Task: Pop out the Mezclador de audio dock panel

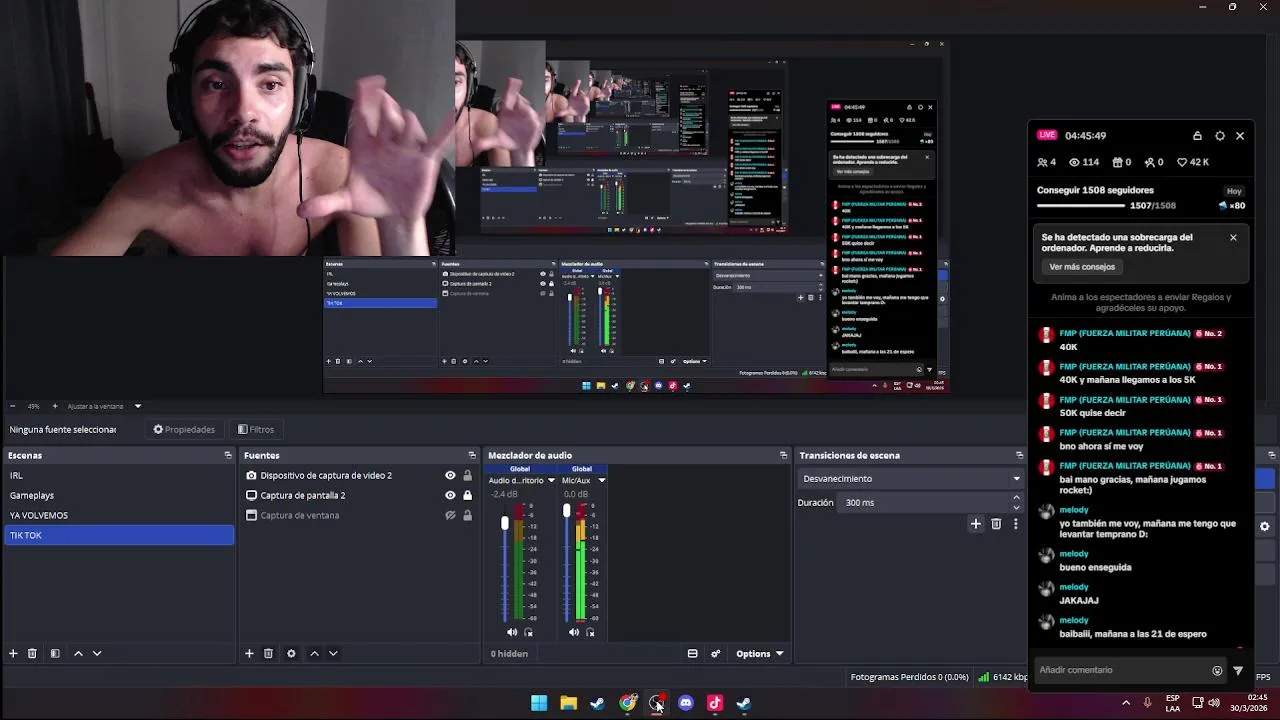Action: tap(783, 455)
